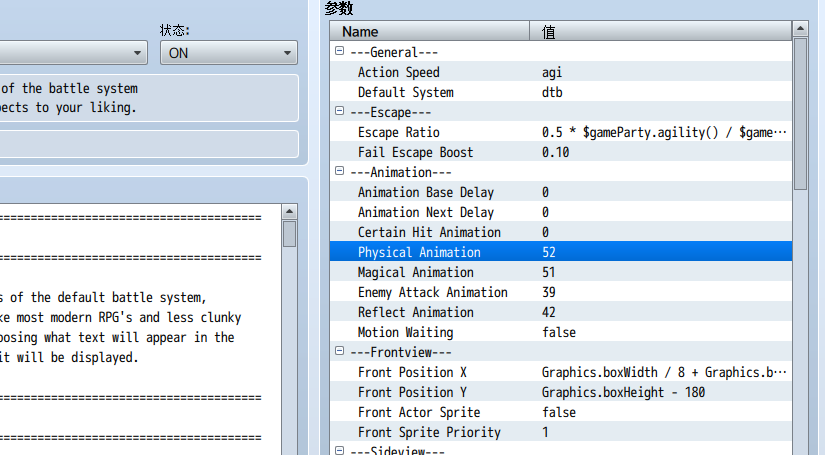Select the Escape Ratio parameter row
825x455 pixels.
tap(561, 132)
